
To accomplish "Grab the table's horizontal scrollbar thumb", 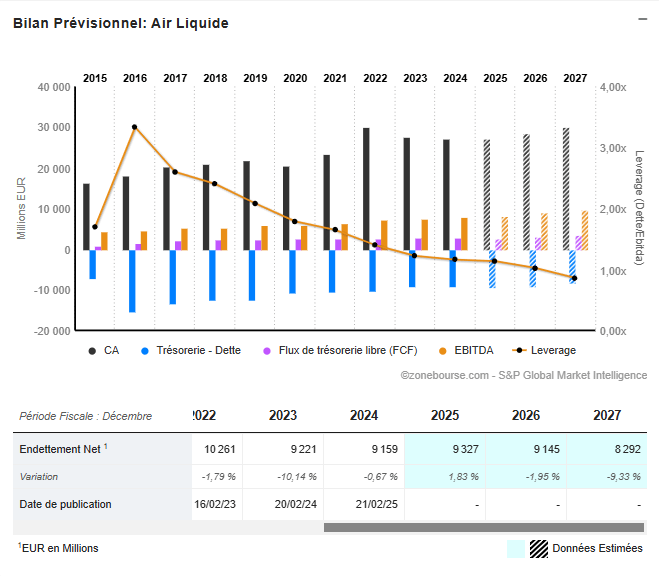I will tap(484, 527).
